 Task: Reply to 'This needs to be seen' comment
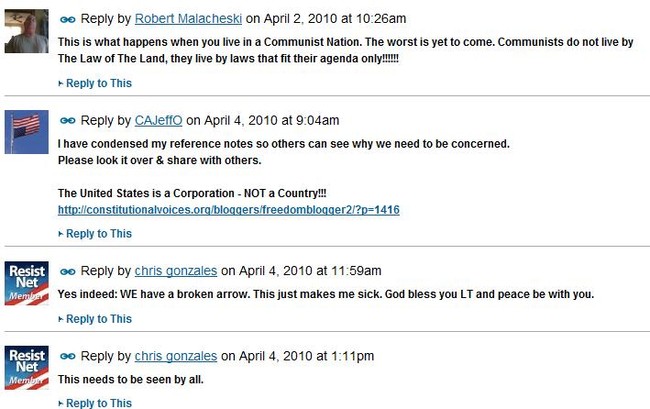[x=99, y=403]
